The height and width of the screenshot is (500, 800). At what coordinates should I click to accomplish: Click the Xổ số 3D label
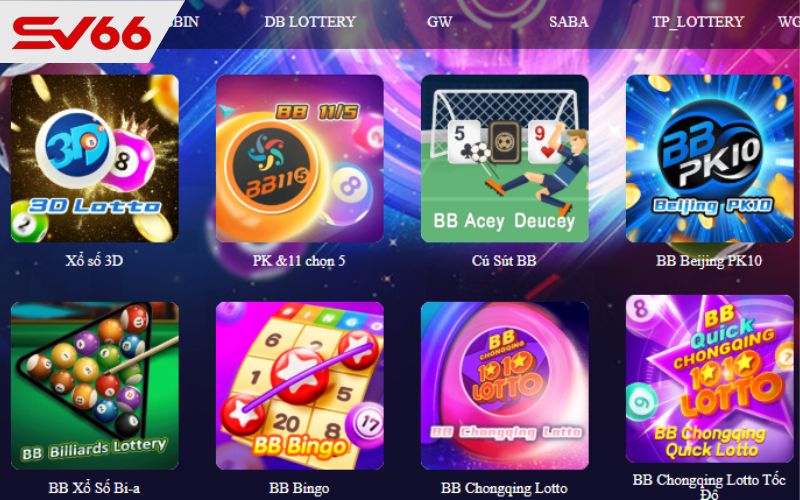click(94, 261)
